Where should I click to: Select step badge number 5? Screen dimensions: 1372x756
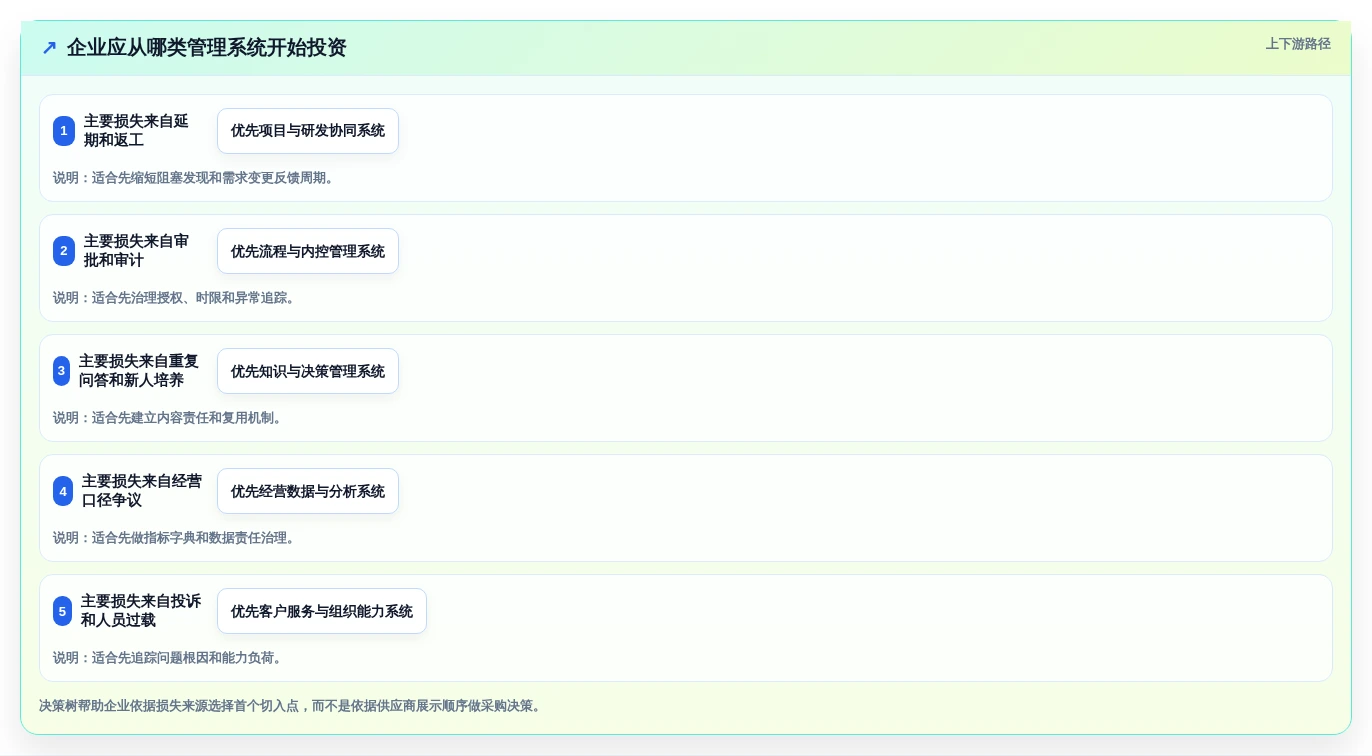point(63,611)
